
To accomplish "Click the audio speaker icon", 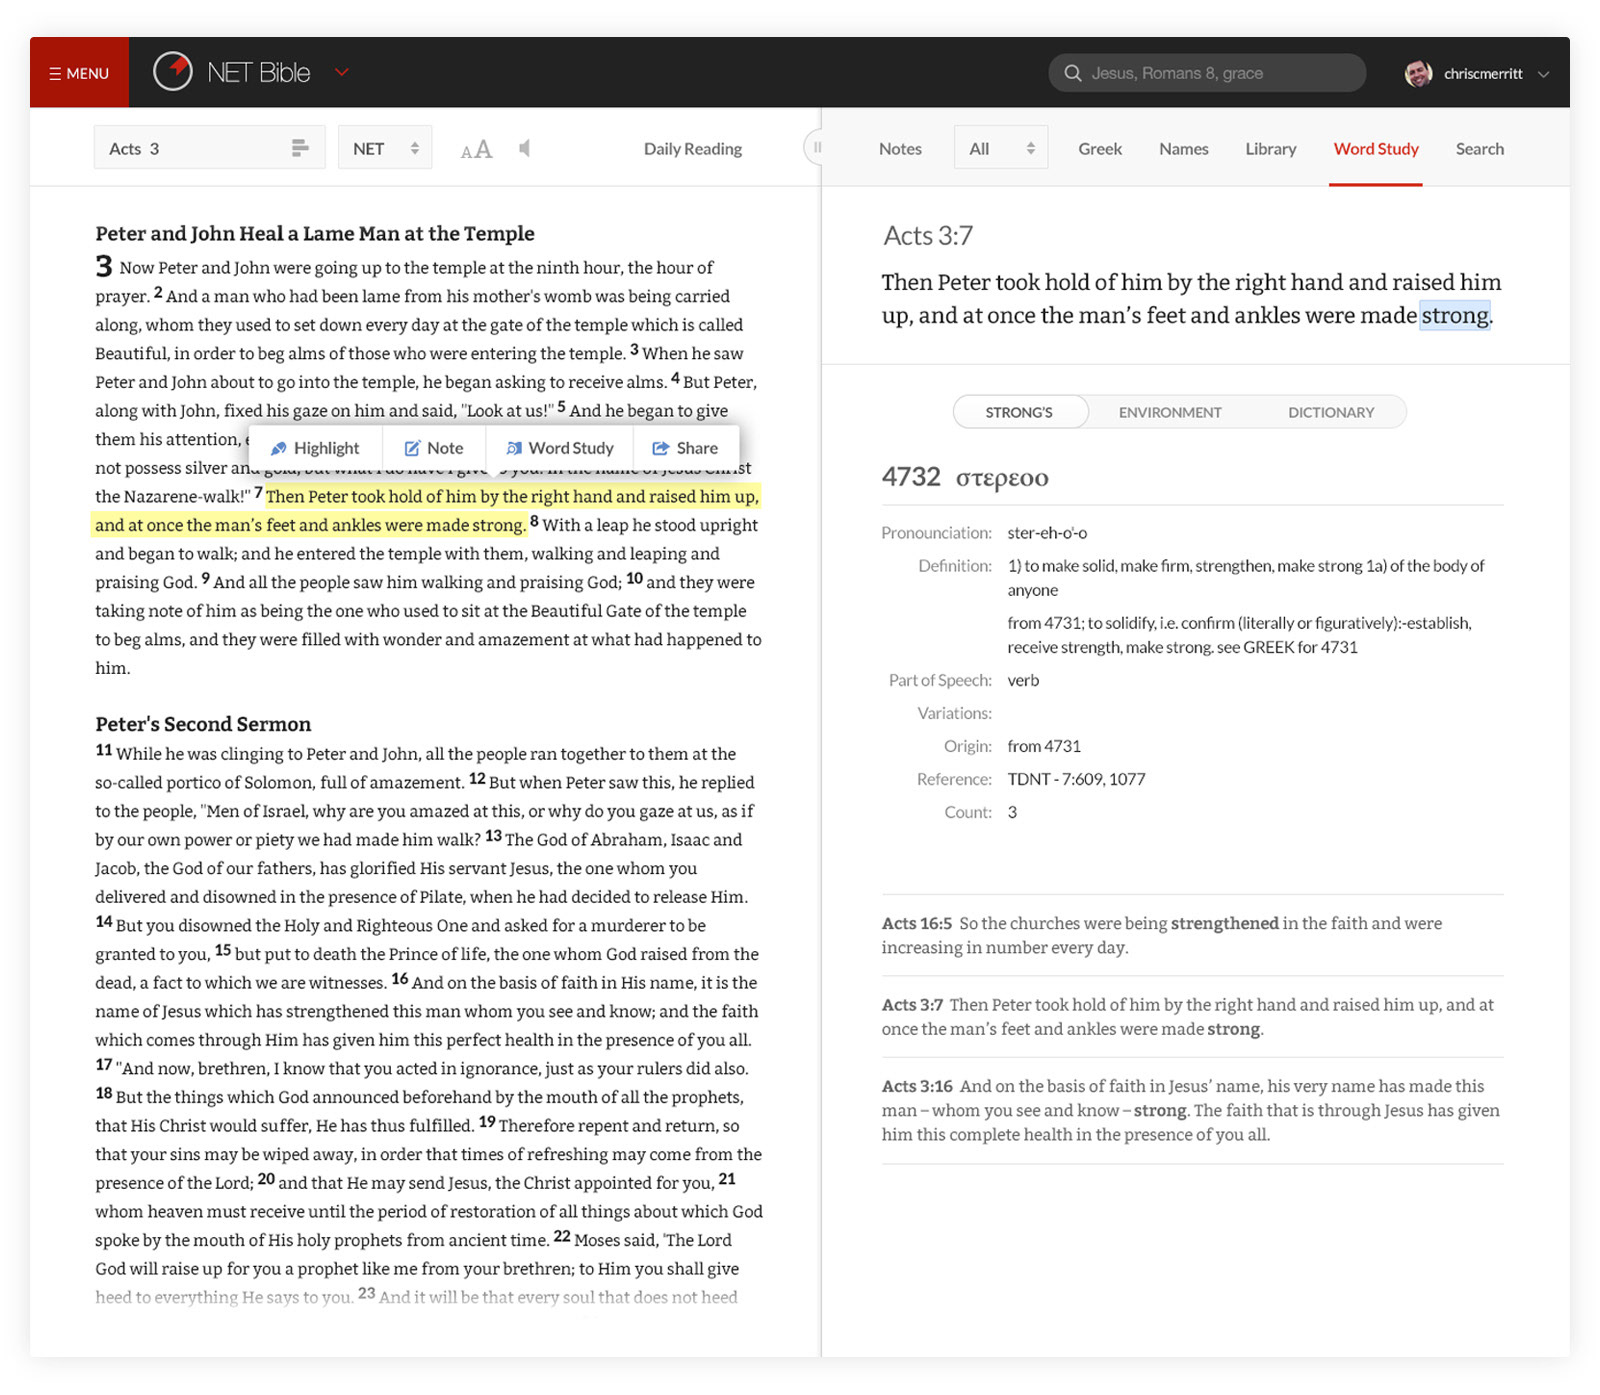I will [x=524, y=148].
